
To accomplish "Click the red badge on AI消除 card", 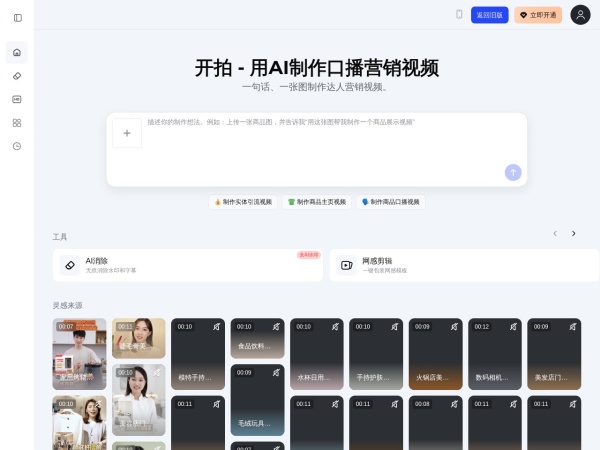I will (x=309, y=255).
